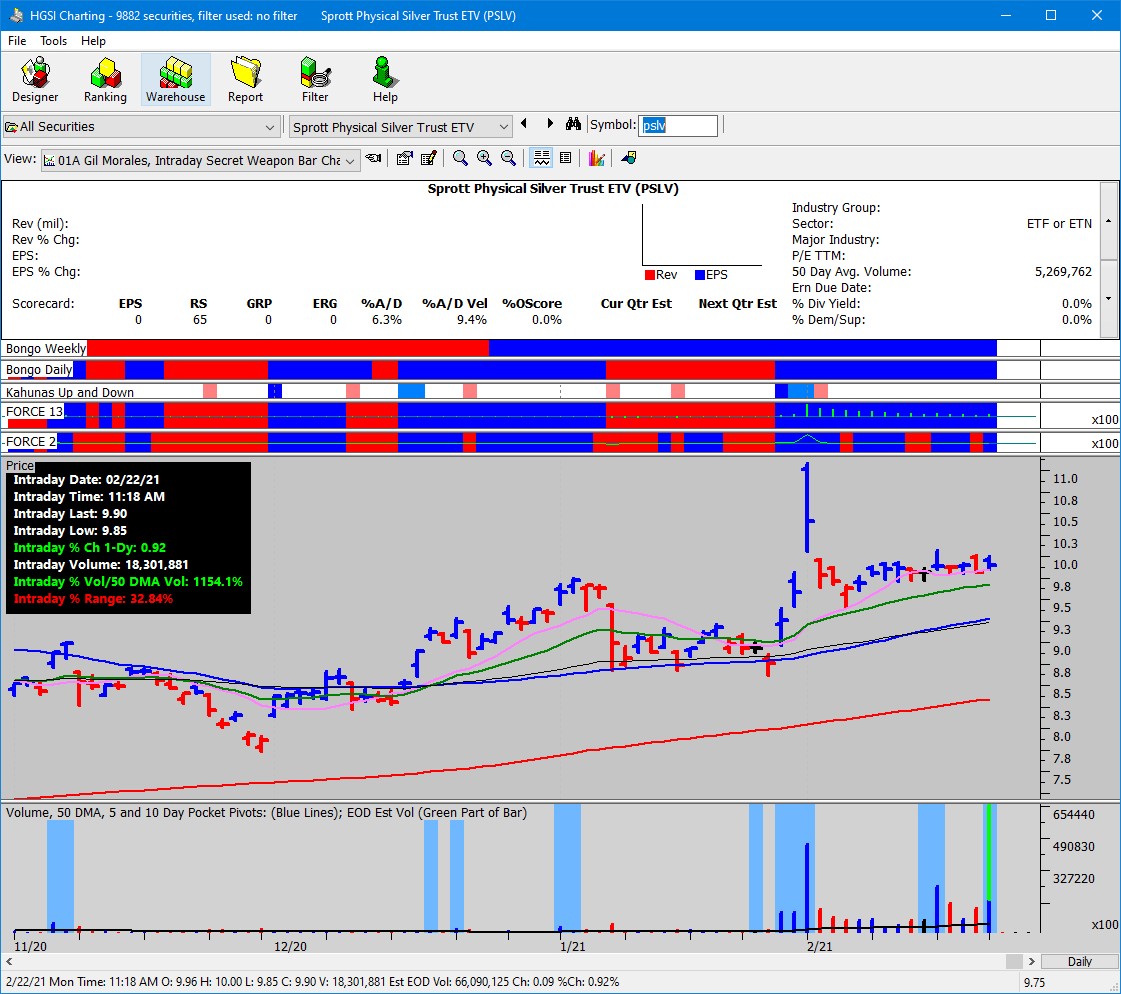Click the shapes icon in view toolbar

coord(629,159)
